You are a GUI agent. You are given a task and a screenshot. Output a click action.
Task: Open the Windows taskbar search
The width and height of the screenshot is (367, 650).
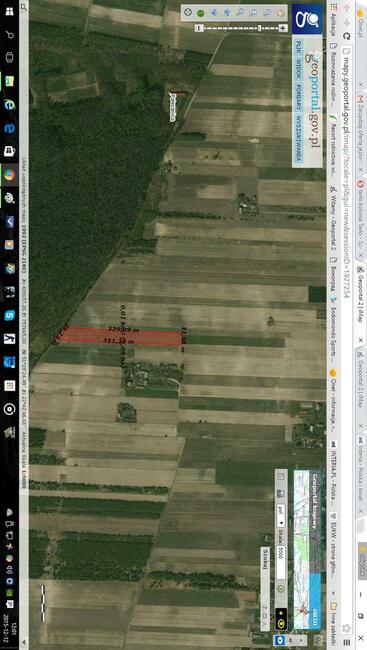9,35
